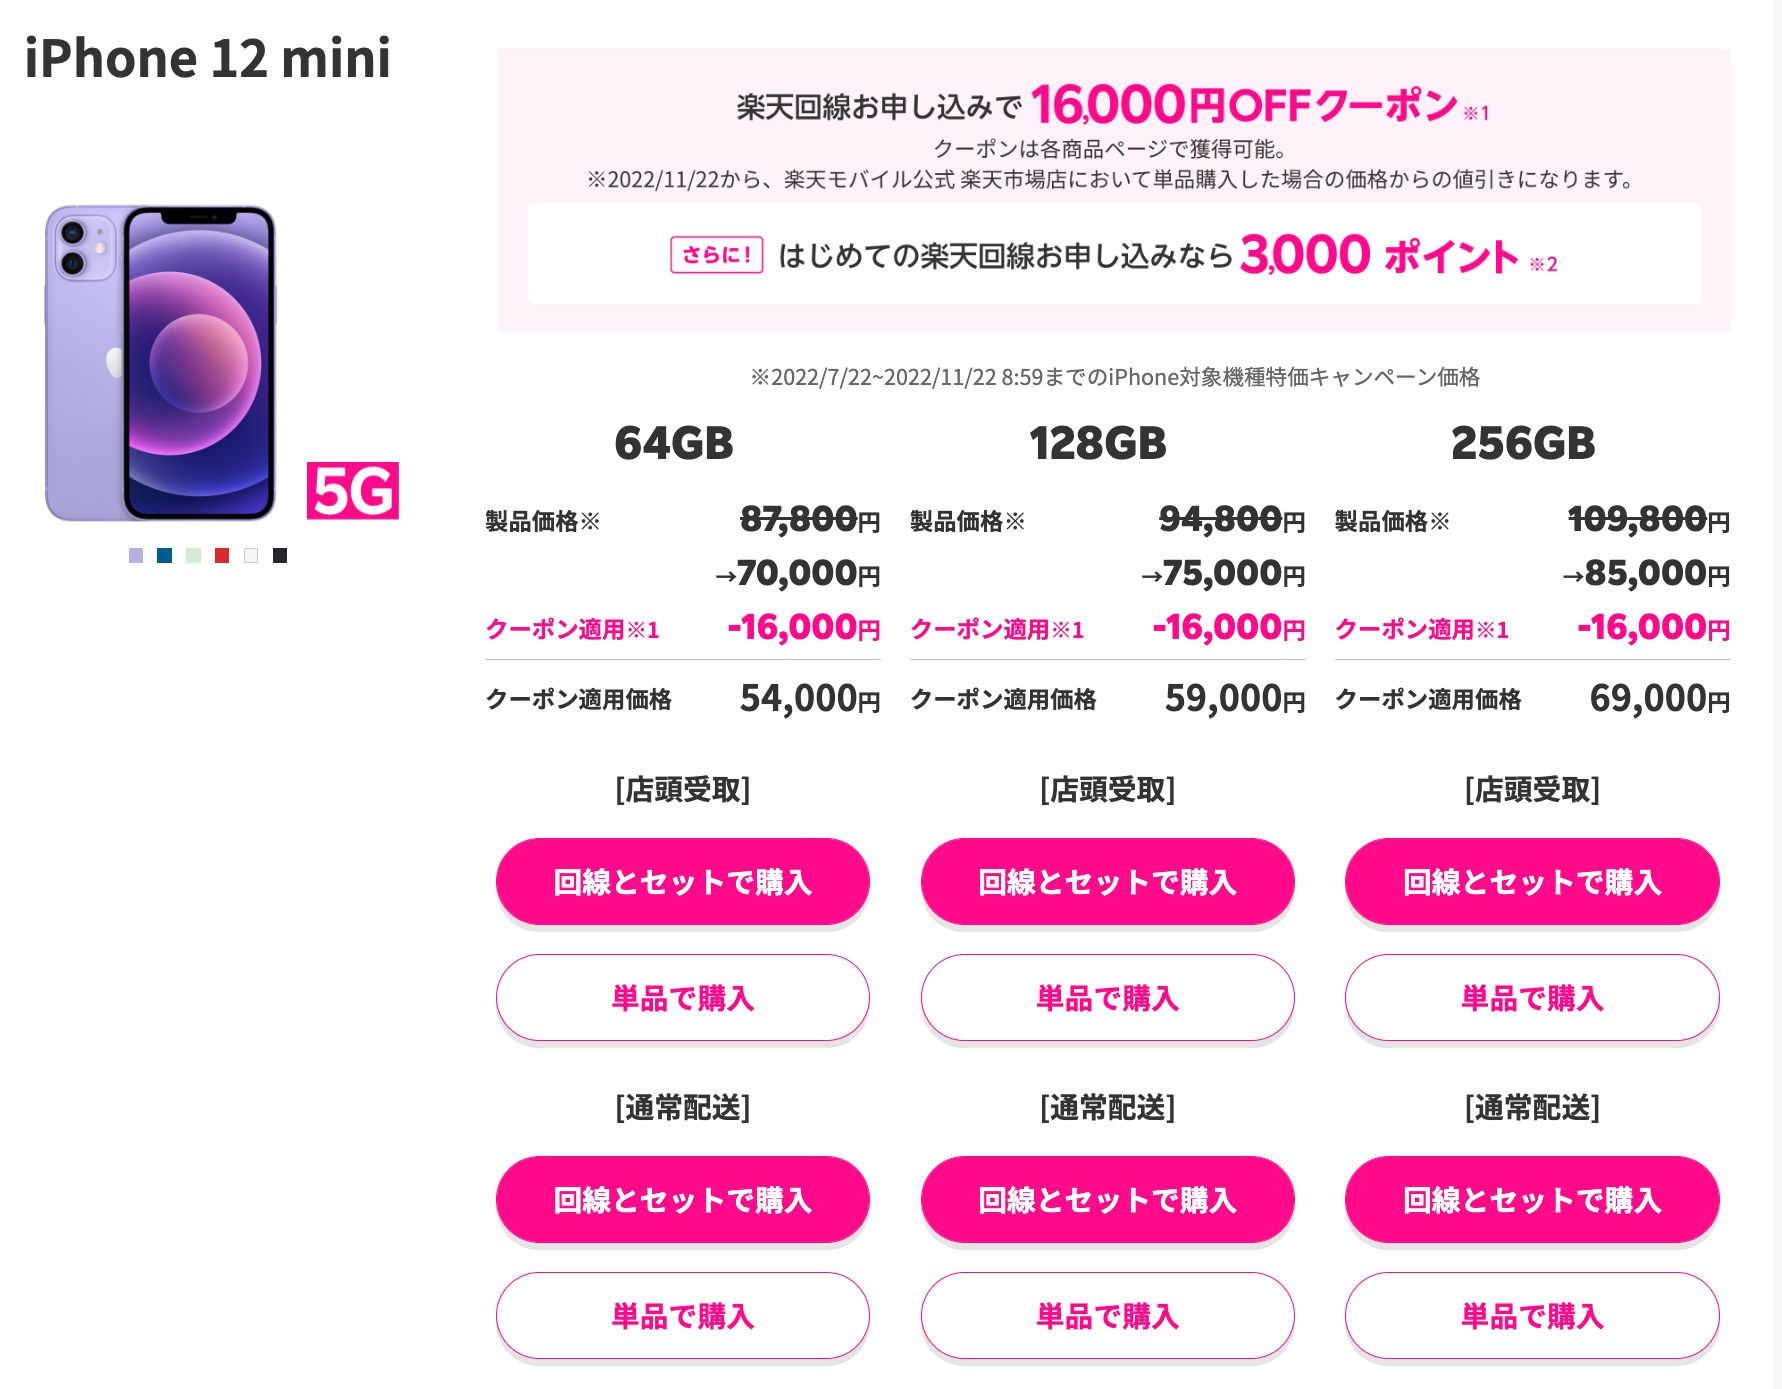Buy 128GB with line set, store pickup

click(1108, 882)
